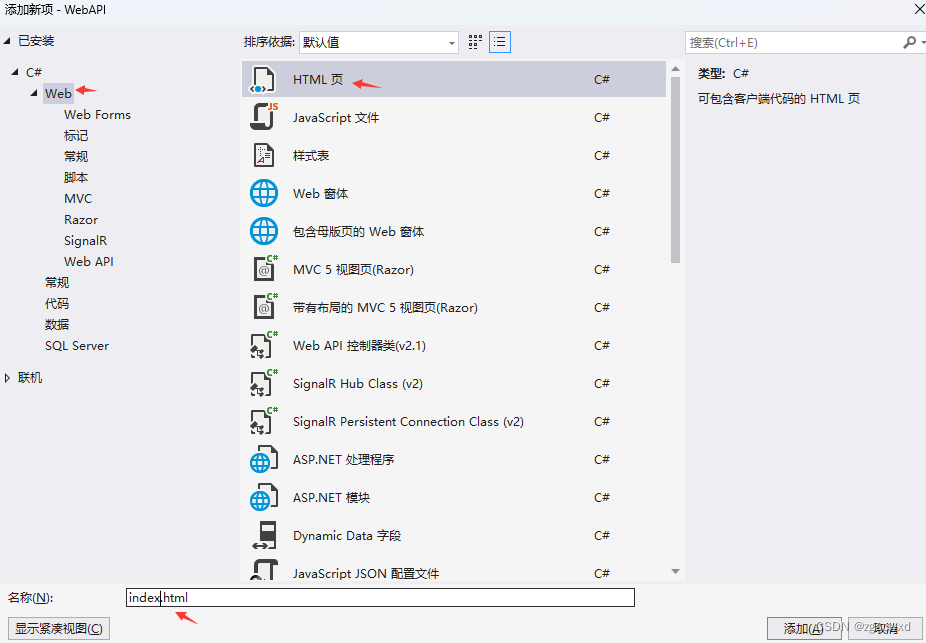
Task: Click the Dynamic Data 字段 icon
Action: coord(264,536)
